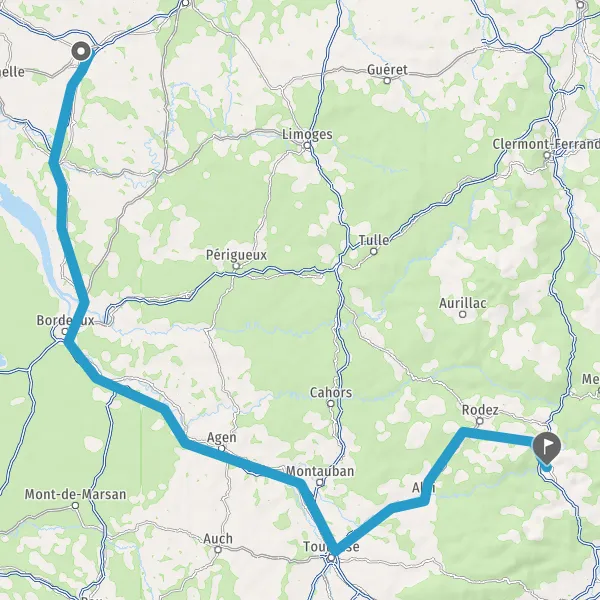Click the Gironde estuary water area
This screenshot has height=600, width=600.
[x=29, y=222]
